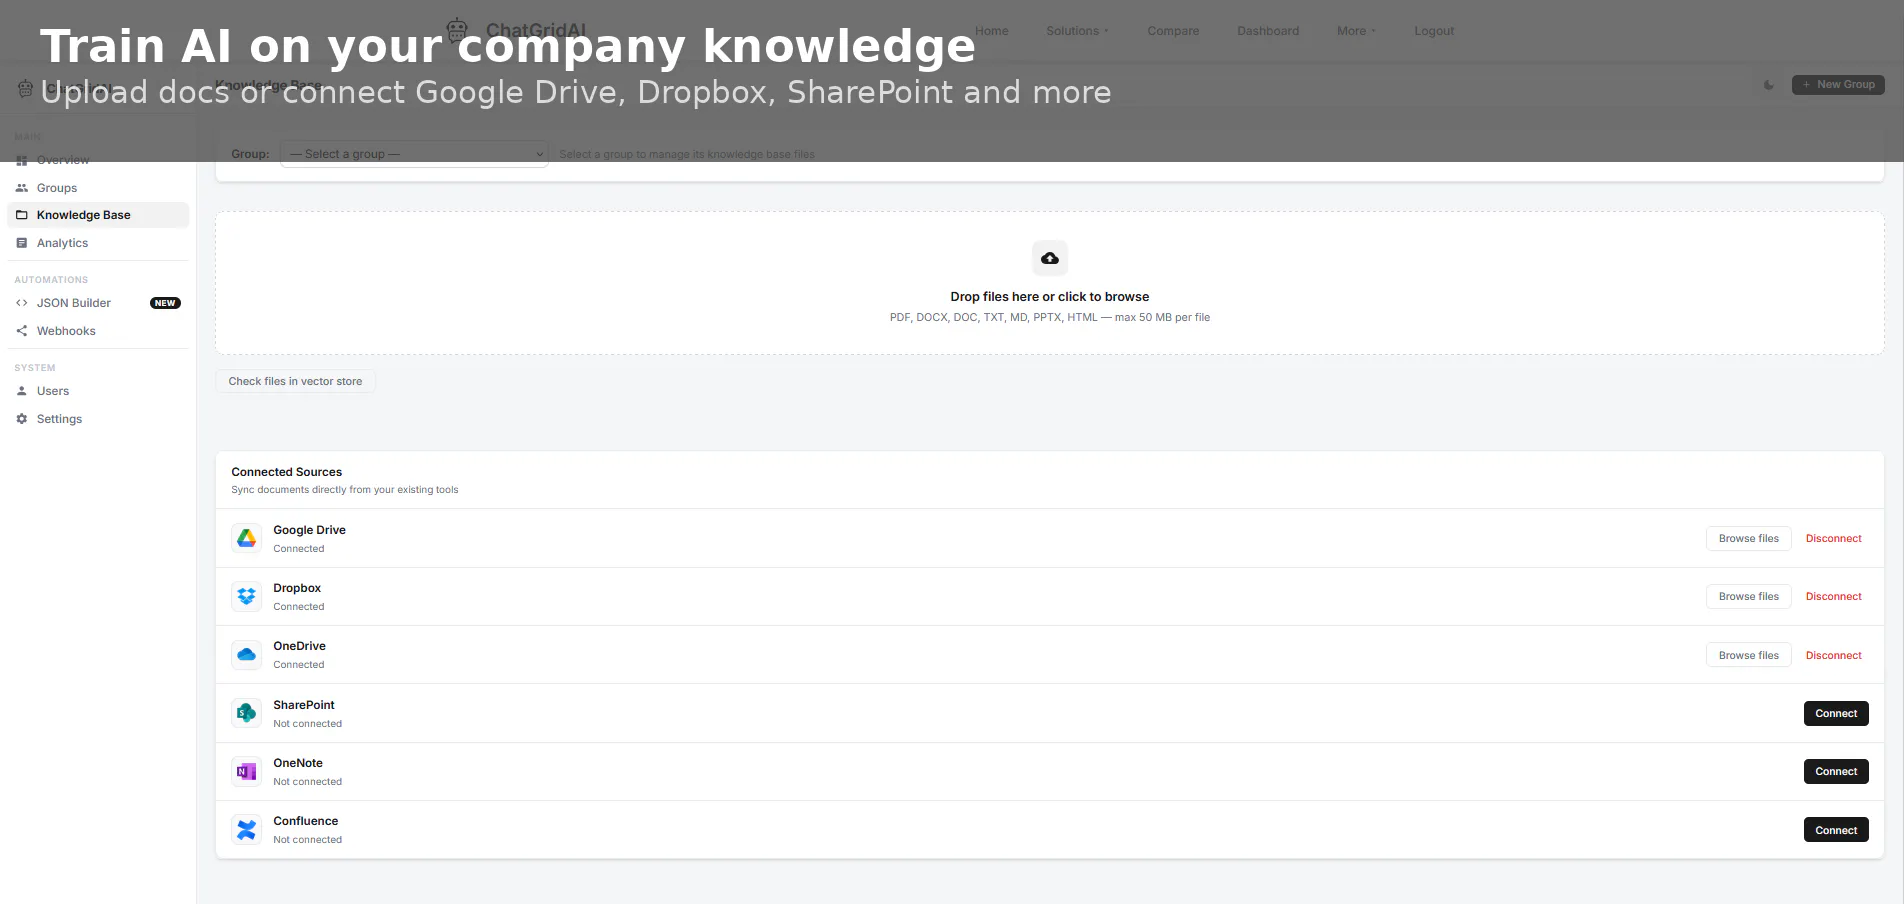Open Knowledge Base in the sidebar

click(x=98, y=215)
